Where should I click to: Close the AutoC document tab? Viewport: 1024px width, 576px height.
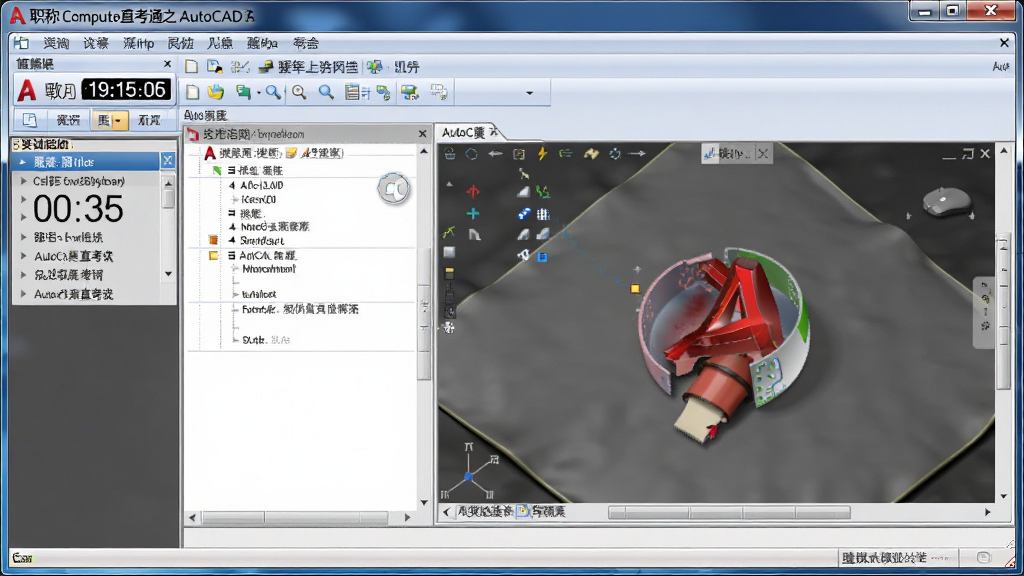click(494, 132)
